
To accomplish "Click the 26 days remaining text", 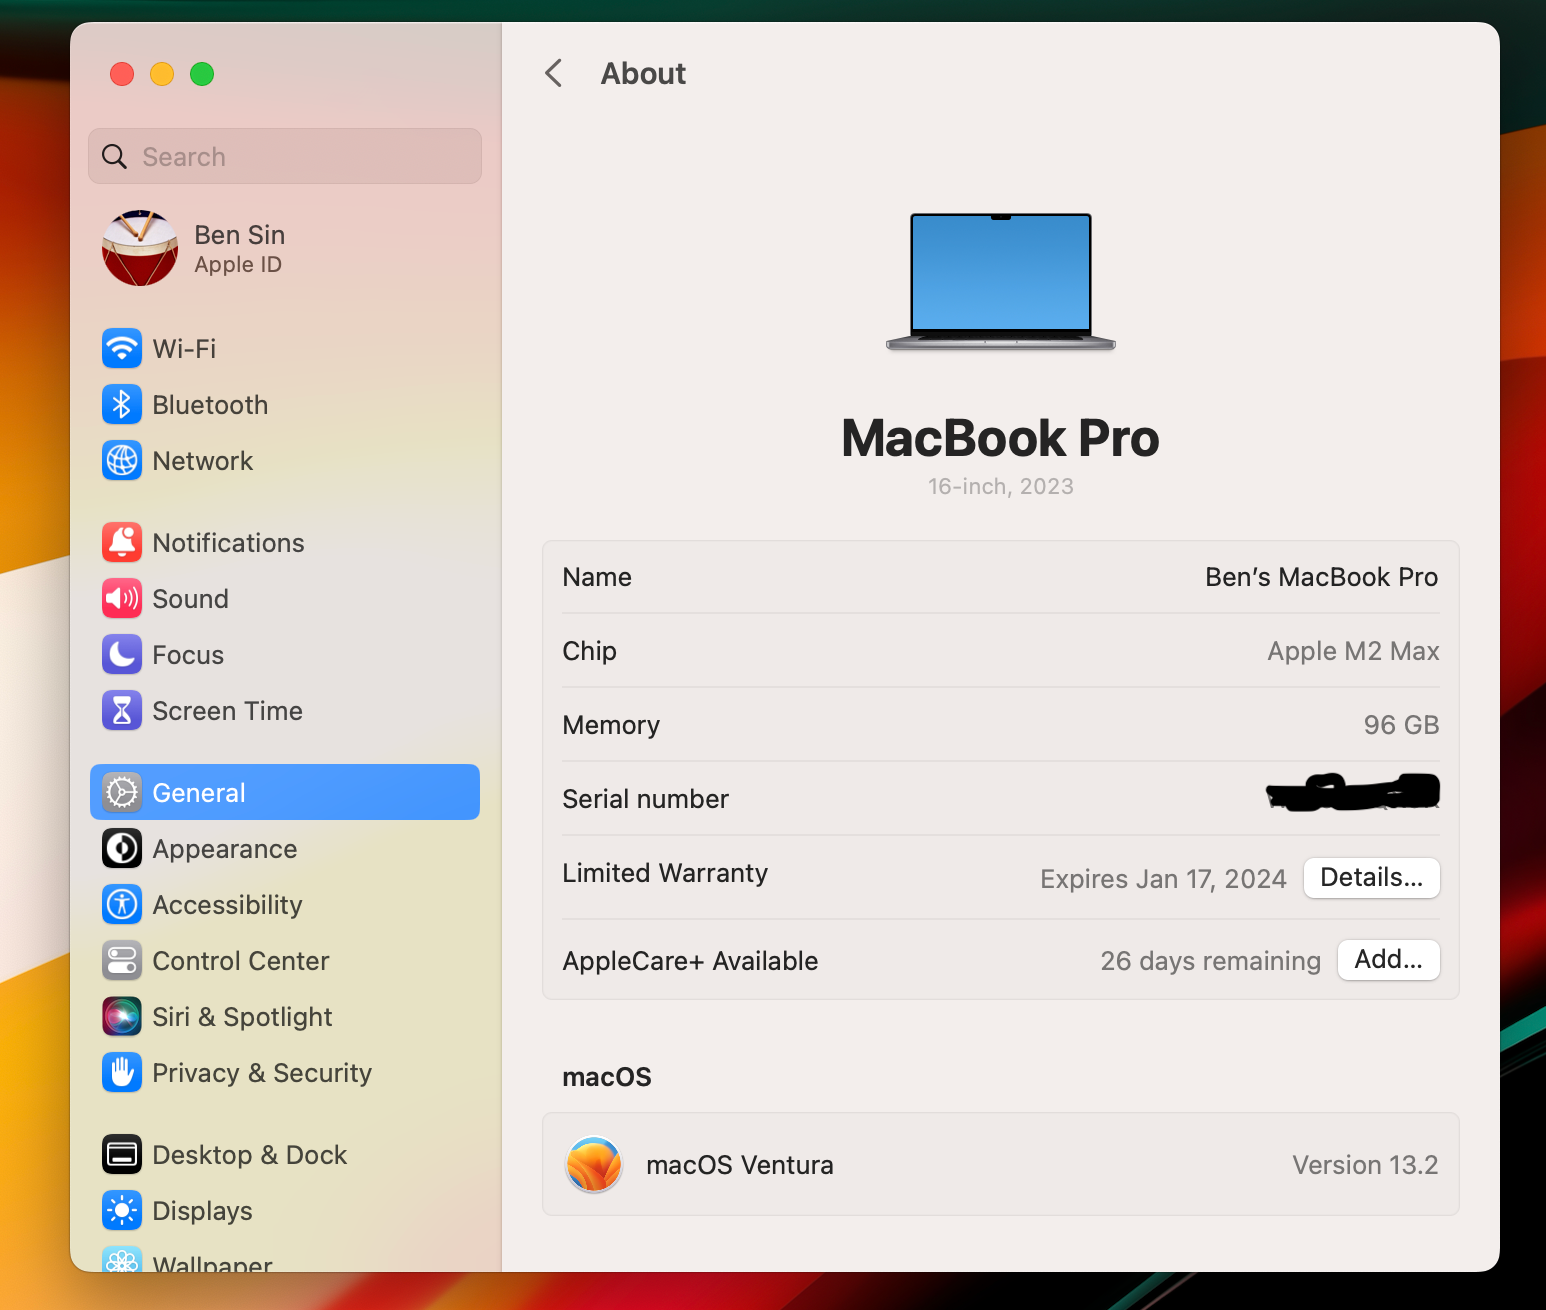I will coord(1210,961).
